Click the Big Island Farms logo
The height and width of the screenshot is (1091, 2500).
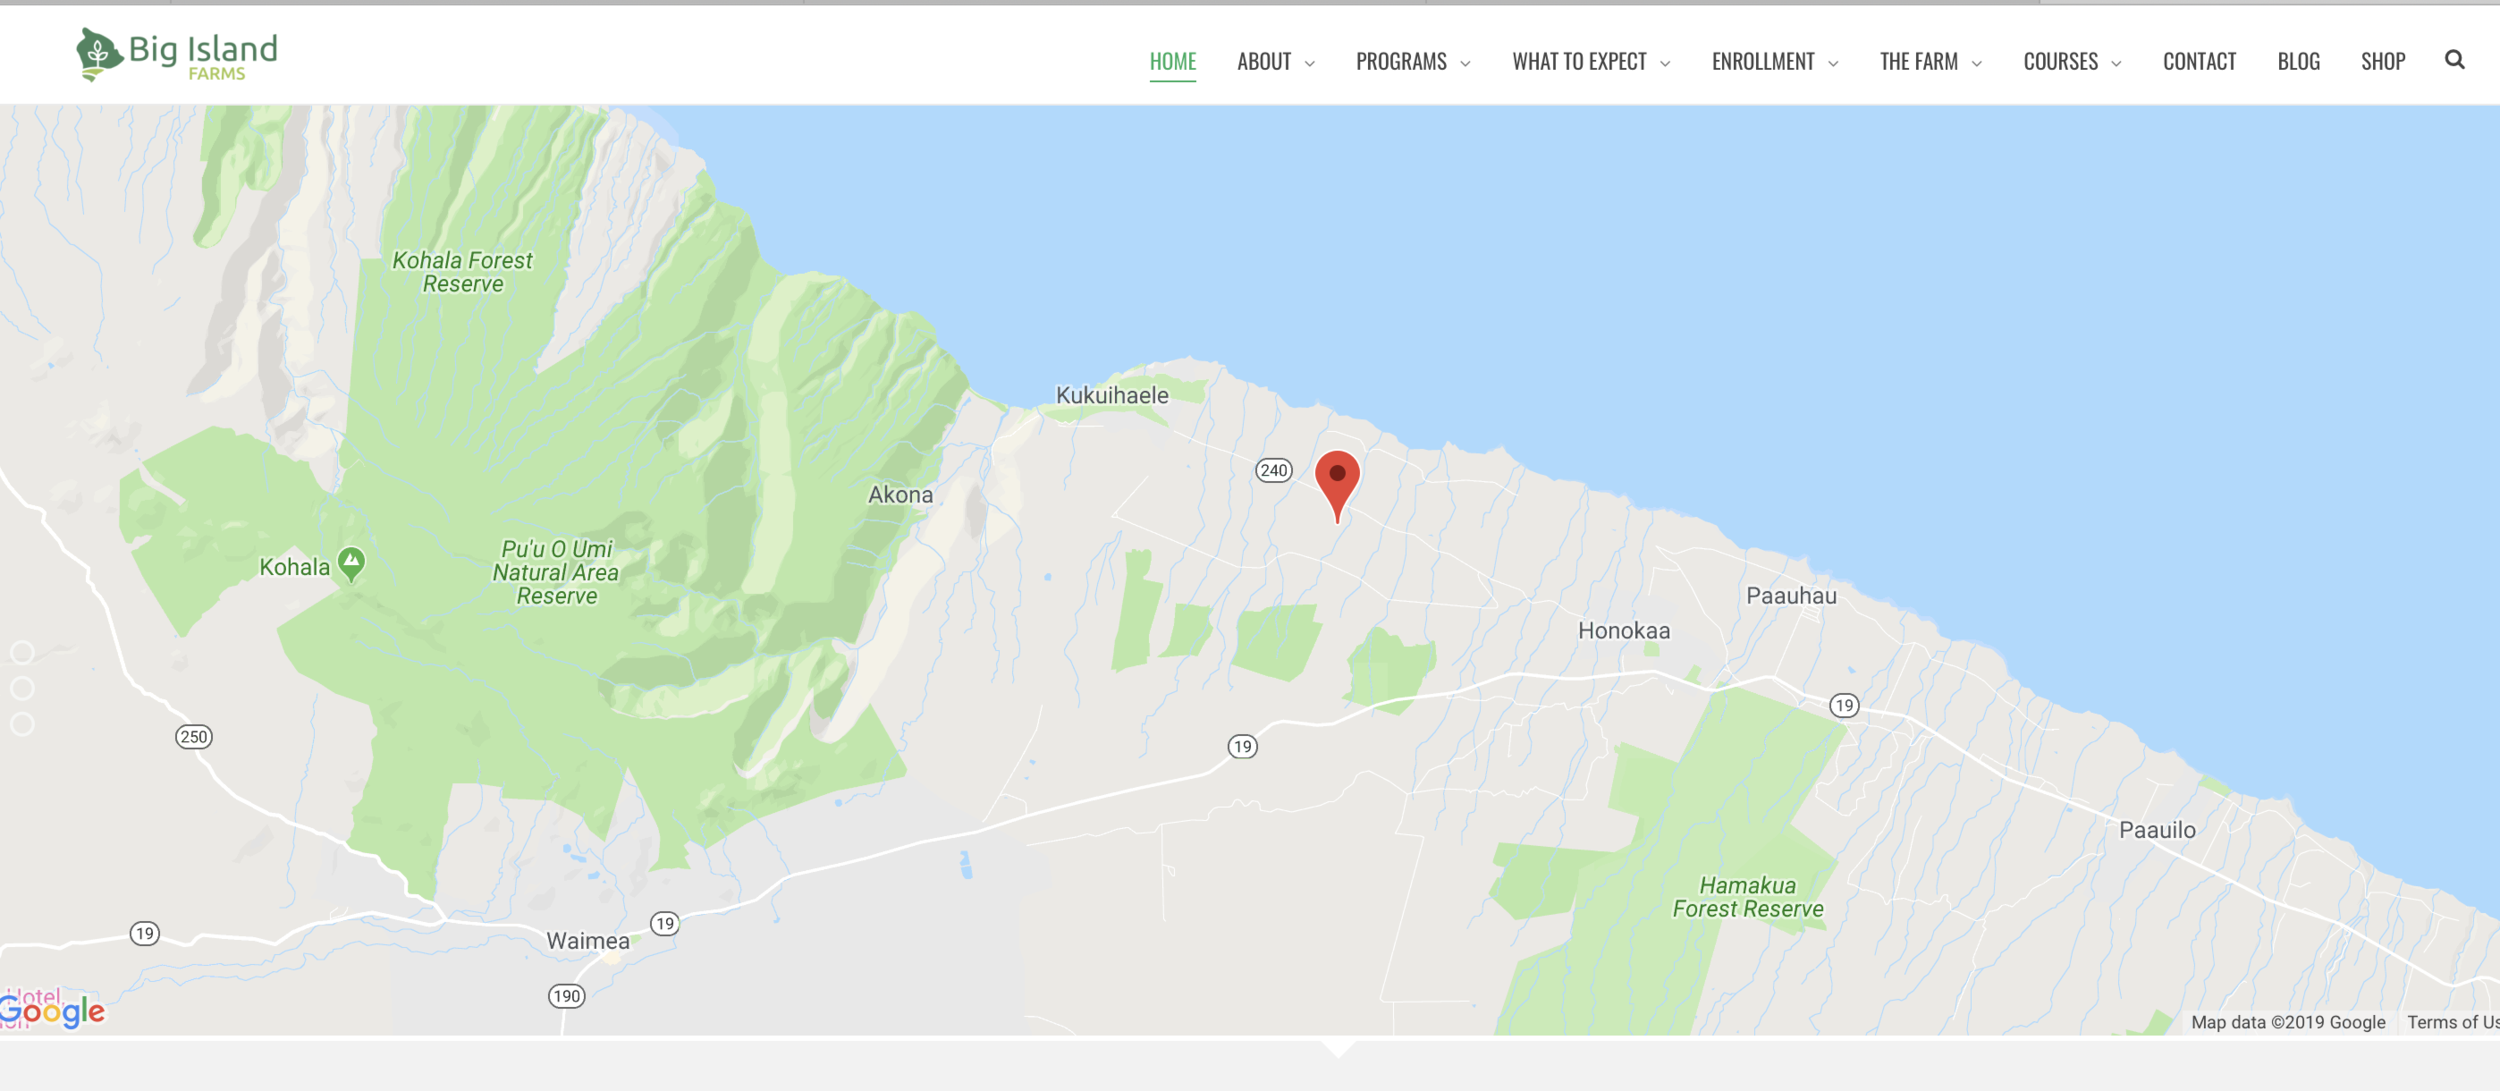[x=177, y=54]
